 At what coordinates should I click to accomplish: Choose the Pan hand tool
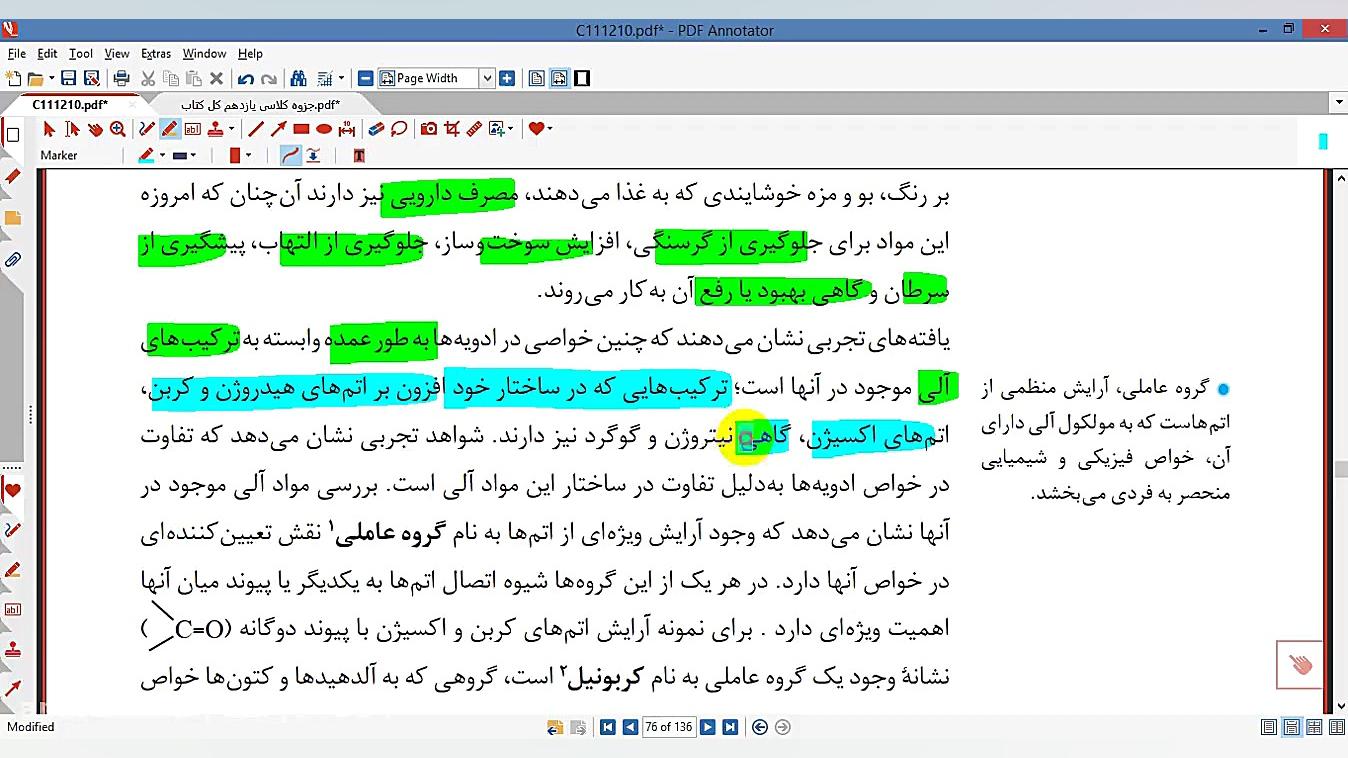pyautogui.click(x=95, y=129)
